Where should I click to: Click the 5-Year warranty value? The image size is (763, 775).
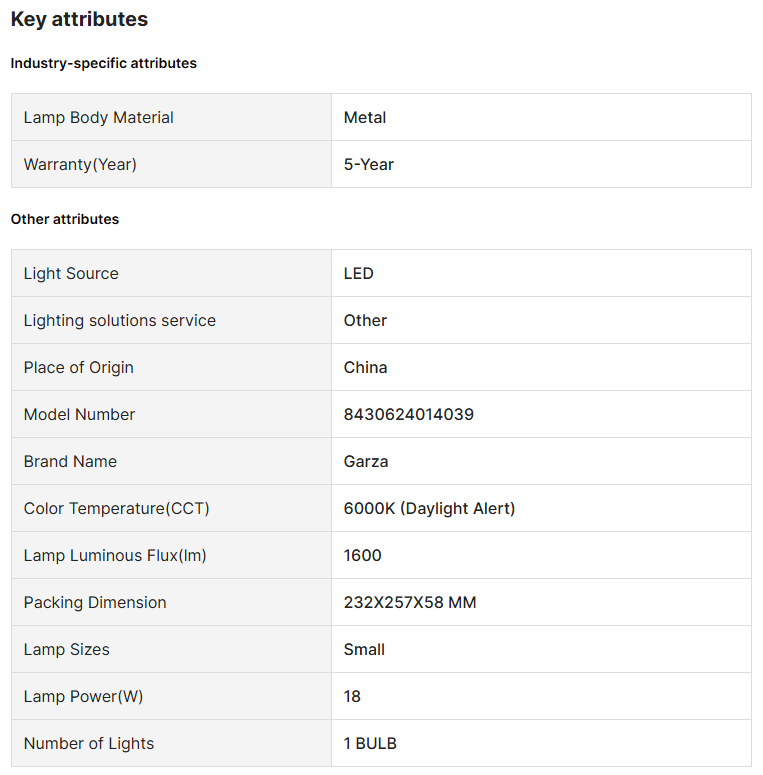coord(369,164)
